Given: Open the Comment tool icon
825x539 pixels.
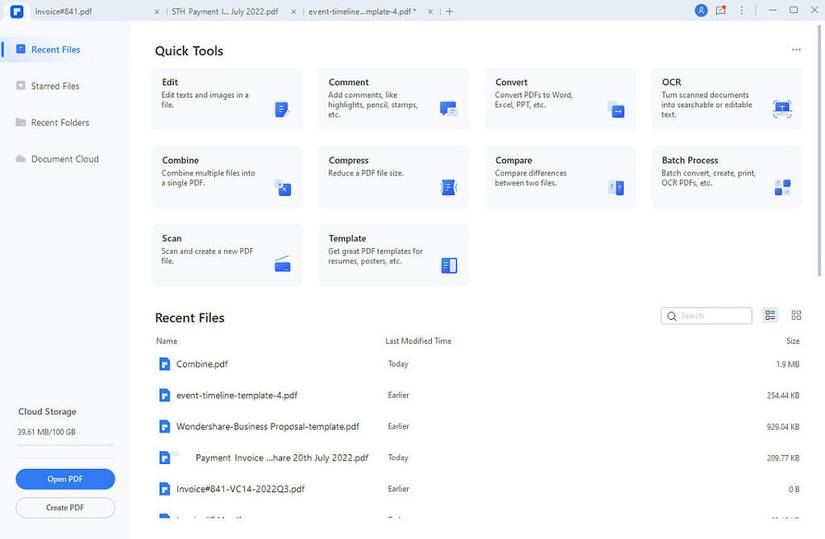Looking at the screenshot, I should (x=448, y=109).
